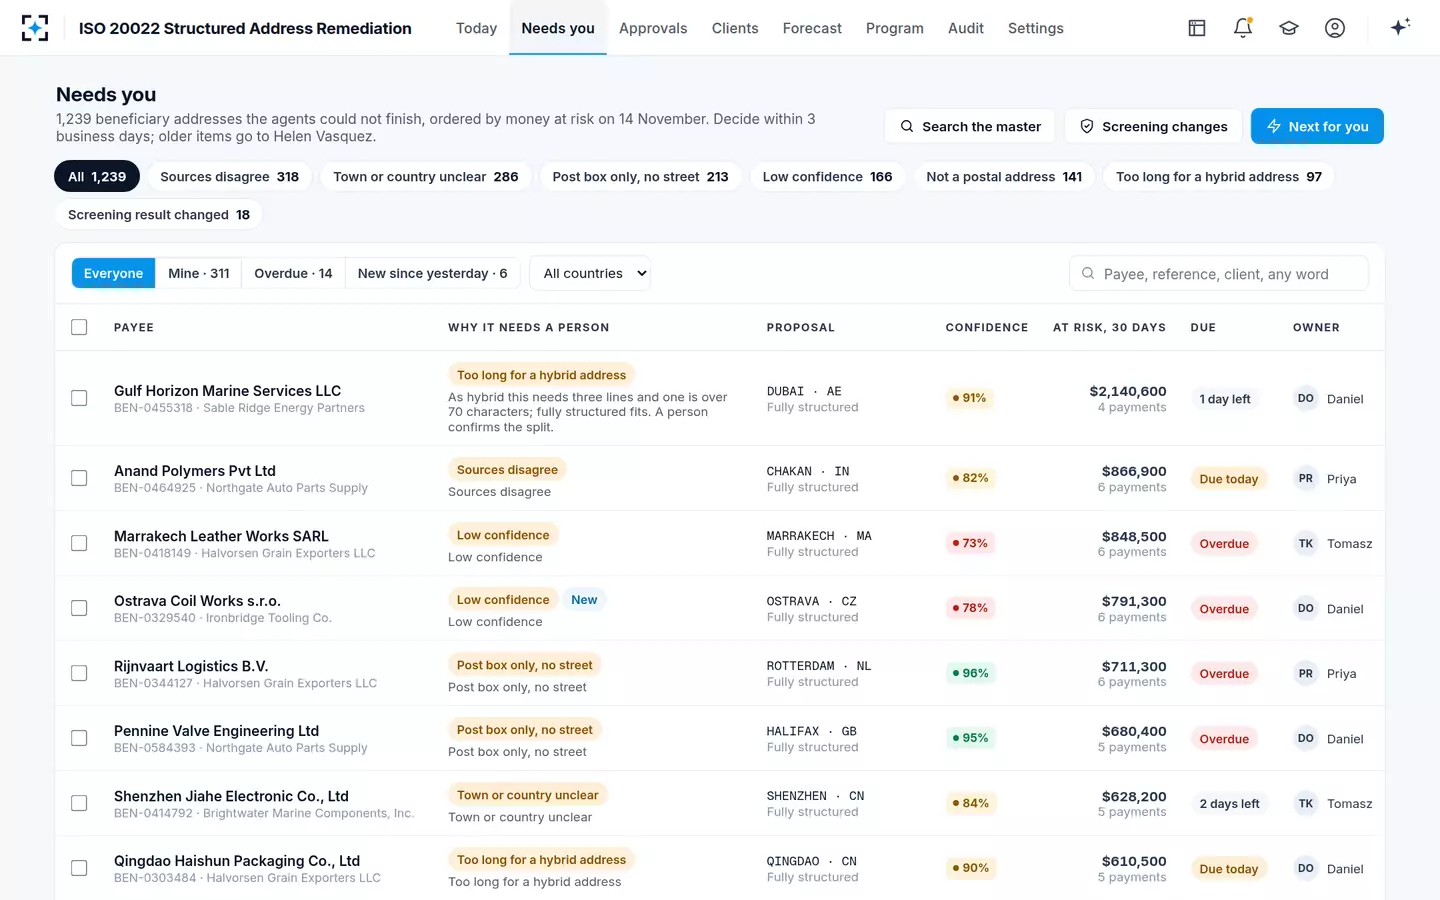Open Shenzhen Jiahe Electronic Co., Ltd
The image size is (1440, 900).
pyautogui.click(x=231, y=796)
